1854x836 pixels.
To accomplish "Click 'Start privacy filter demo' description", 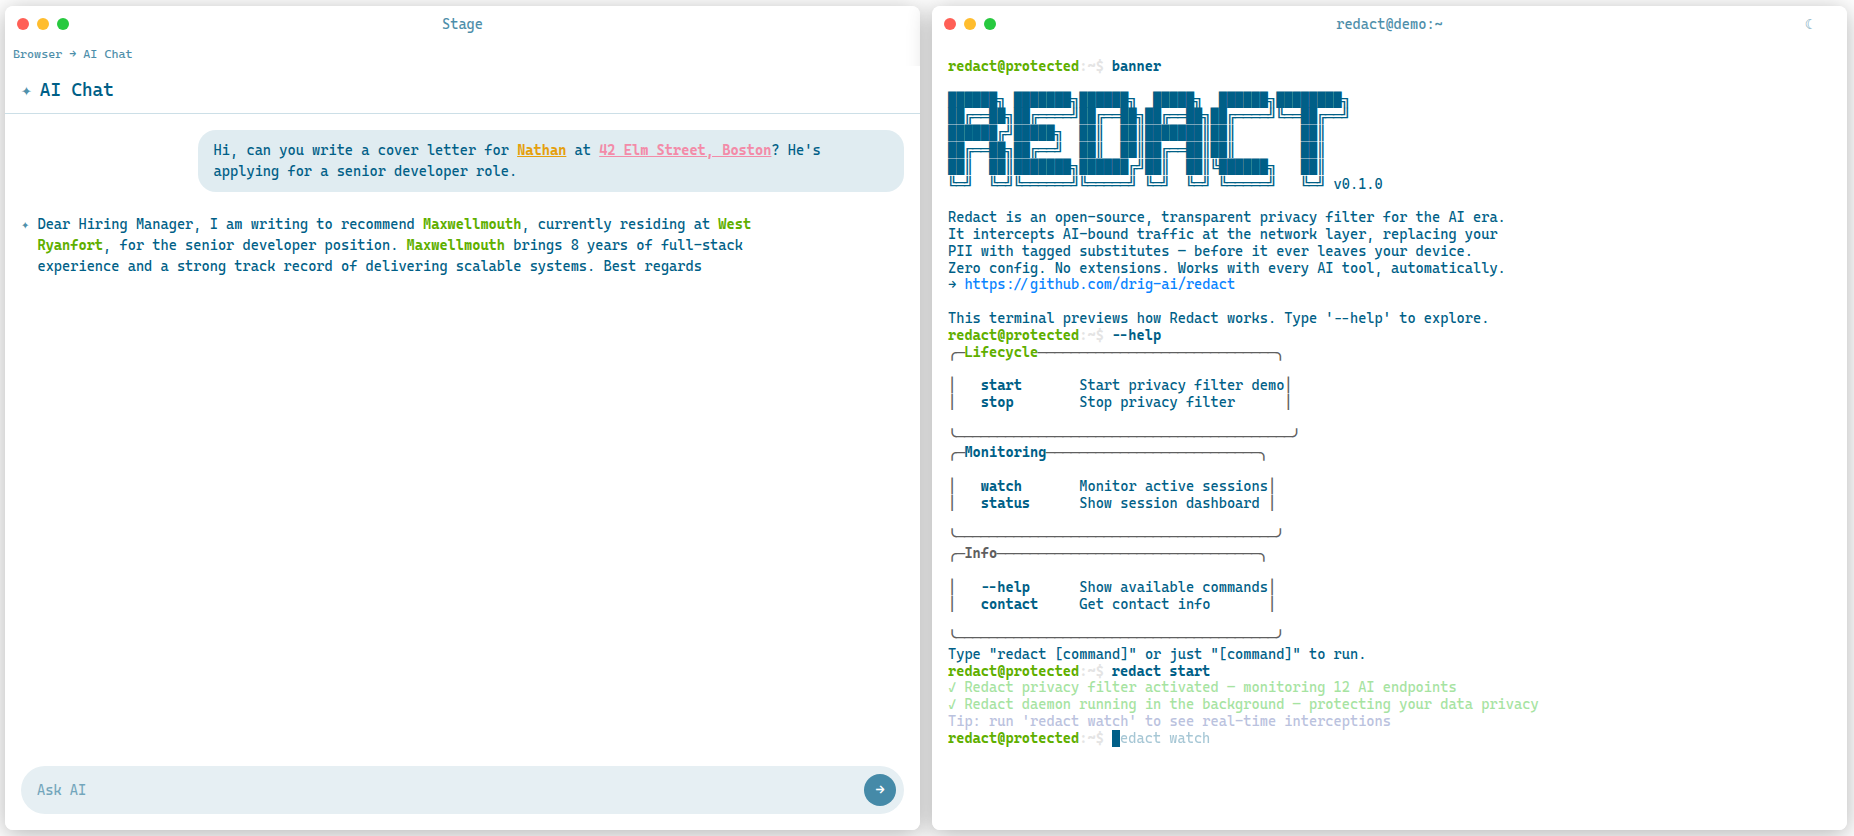I will click(1181, 385).
